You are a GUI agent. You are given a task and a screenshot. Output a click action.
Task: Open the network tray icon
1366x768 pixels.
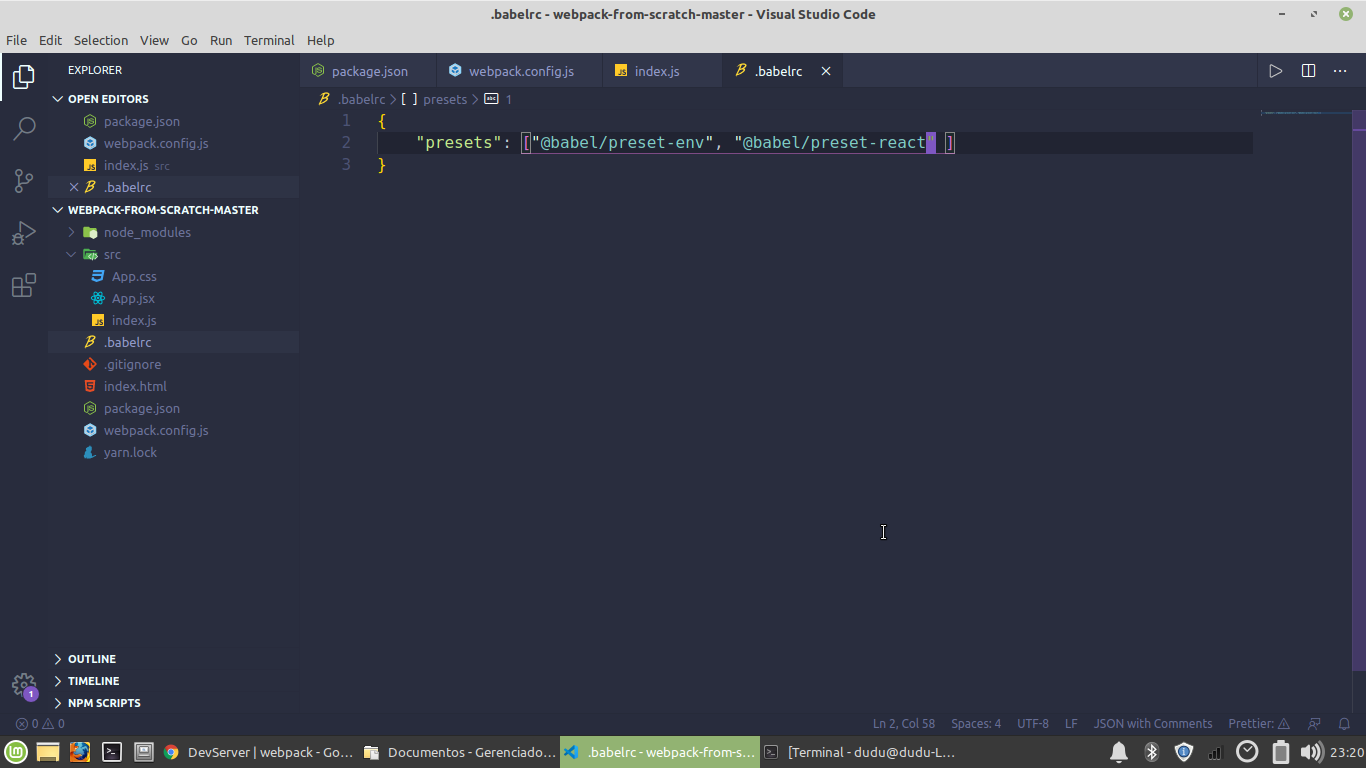click(x=1215, y=752)
